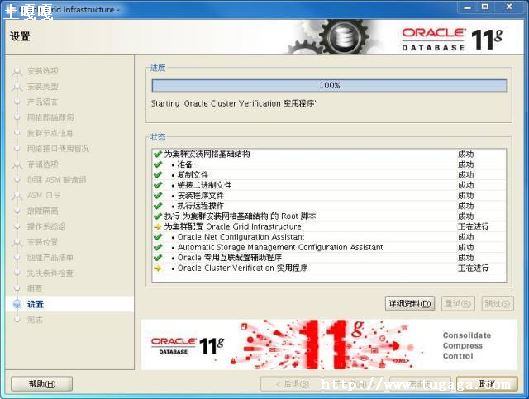The image size is (529, 399).
Task: Select the 概要 step in sidebar
Action: click(35, 289)
